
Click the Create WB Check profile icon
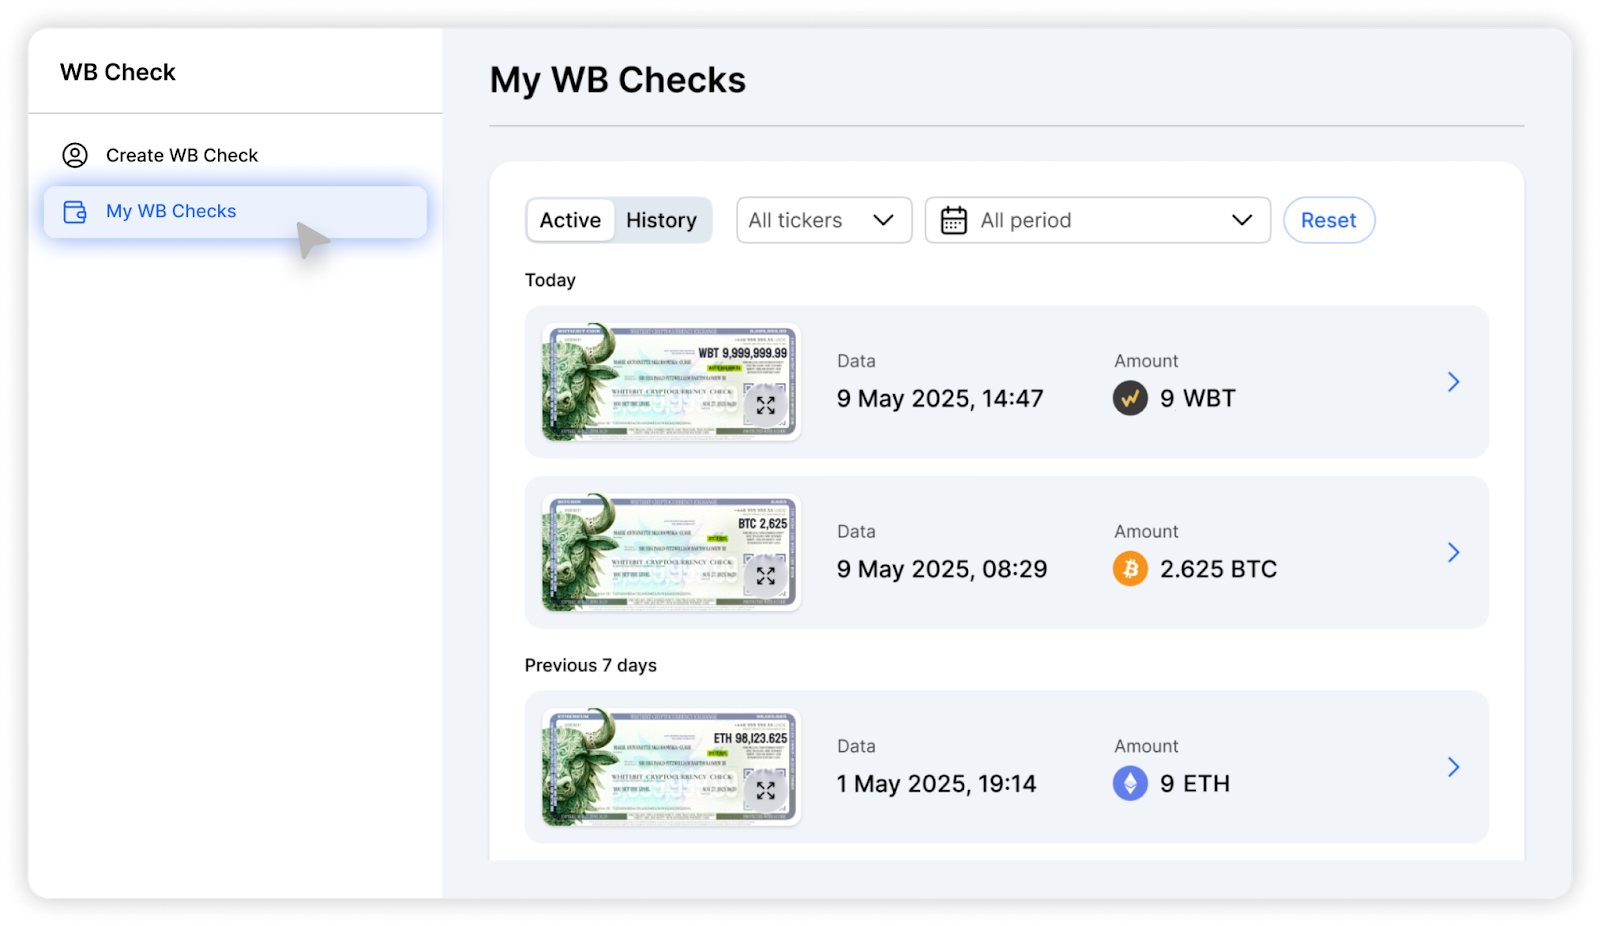coord(75,155)
